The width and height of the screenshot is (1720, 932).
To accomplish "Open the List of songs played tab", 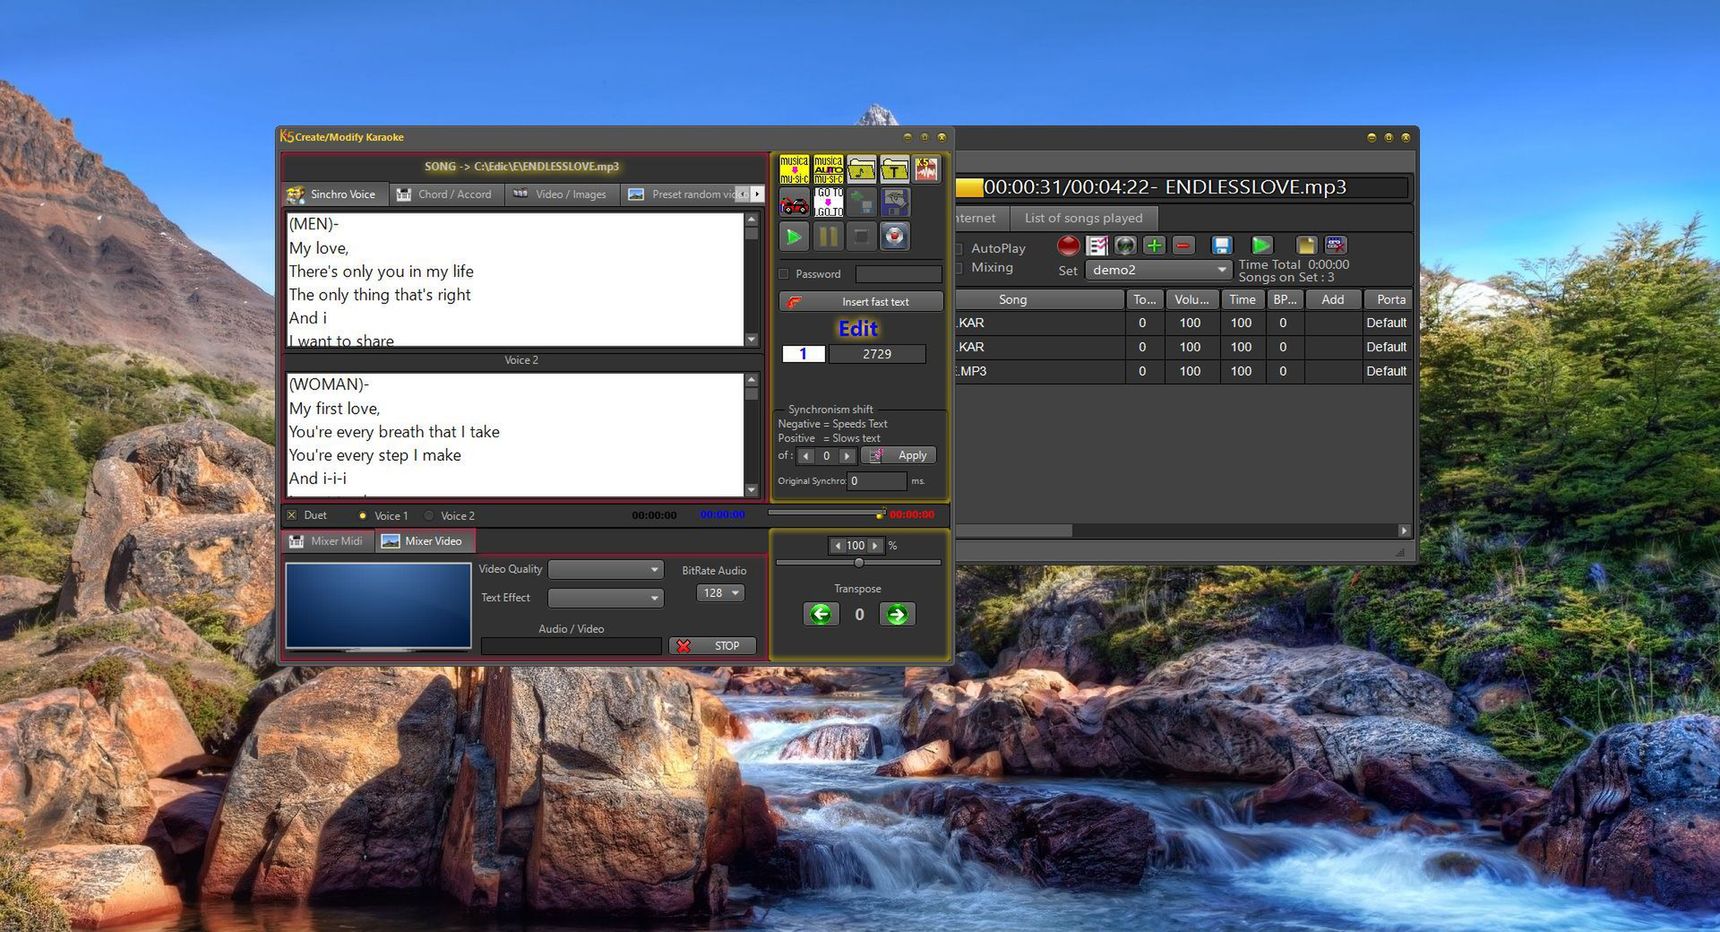I will 1083,218.
